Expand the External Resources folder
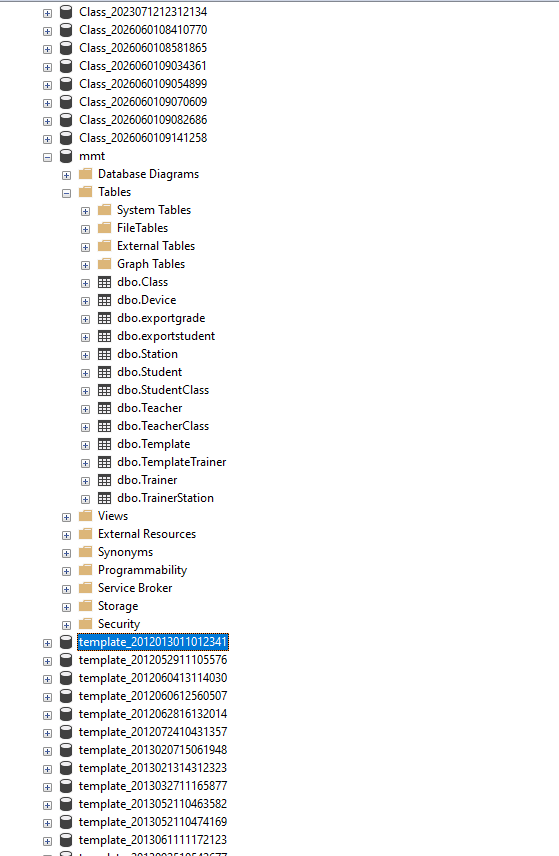The image size is (559, 856). [x=67, y=536]
